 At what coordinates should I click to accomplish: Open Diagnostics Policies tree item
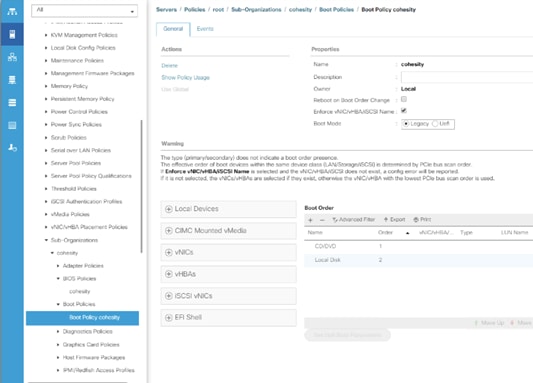tap(88, 331)
